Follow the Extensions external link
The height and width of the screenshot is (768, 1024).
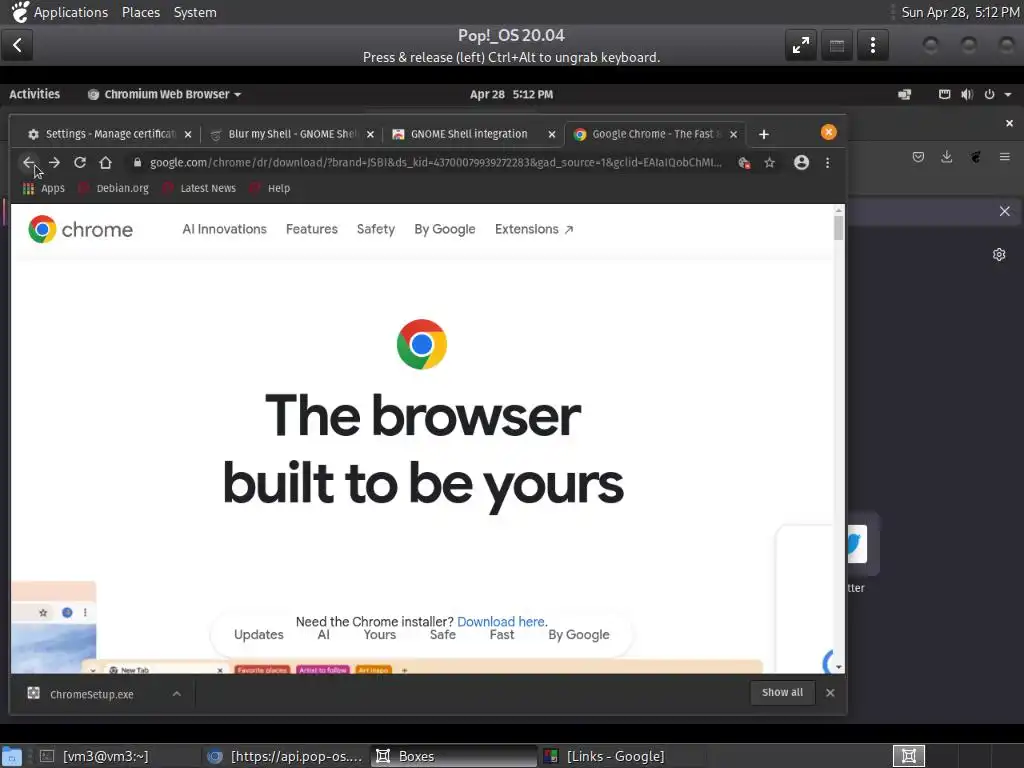(534, 229)
